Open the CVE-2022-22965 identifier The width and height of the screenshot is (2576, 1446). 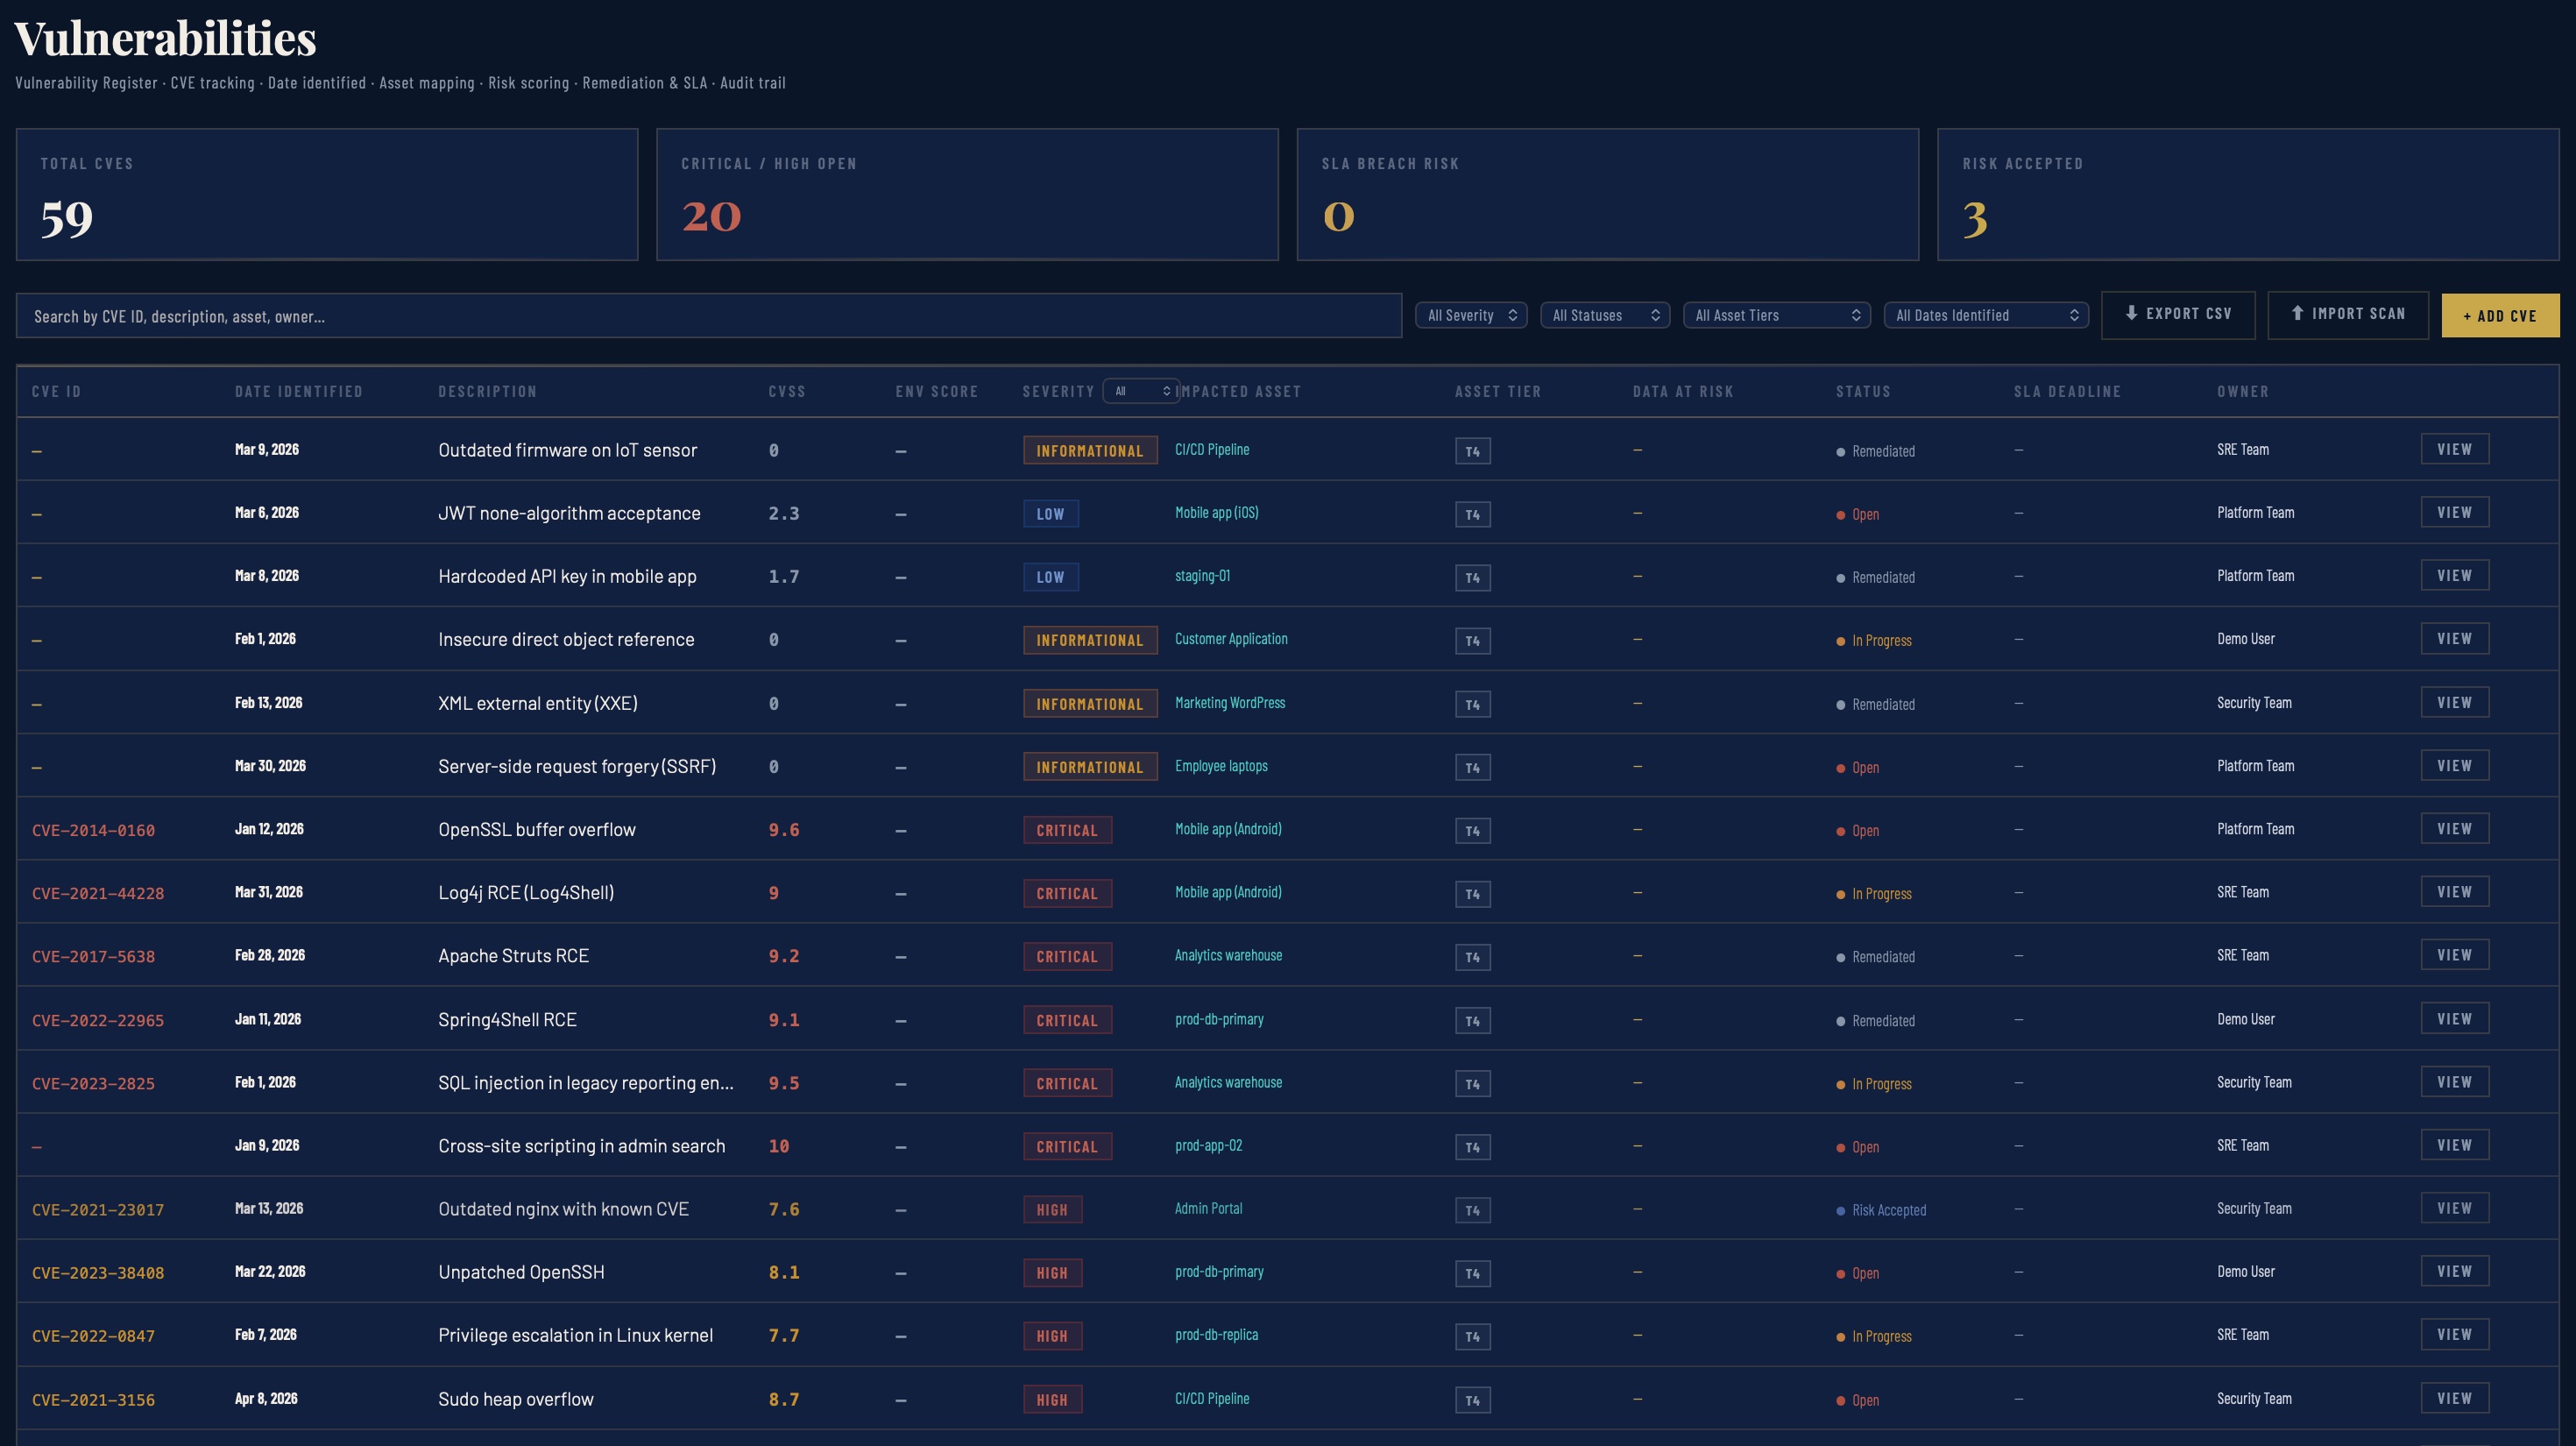click(98, 1020)
